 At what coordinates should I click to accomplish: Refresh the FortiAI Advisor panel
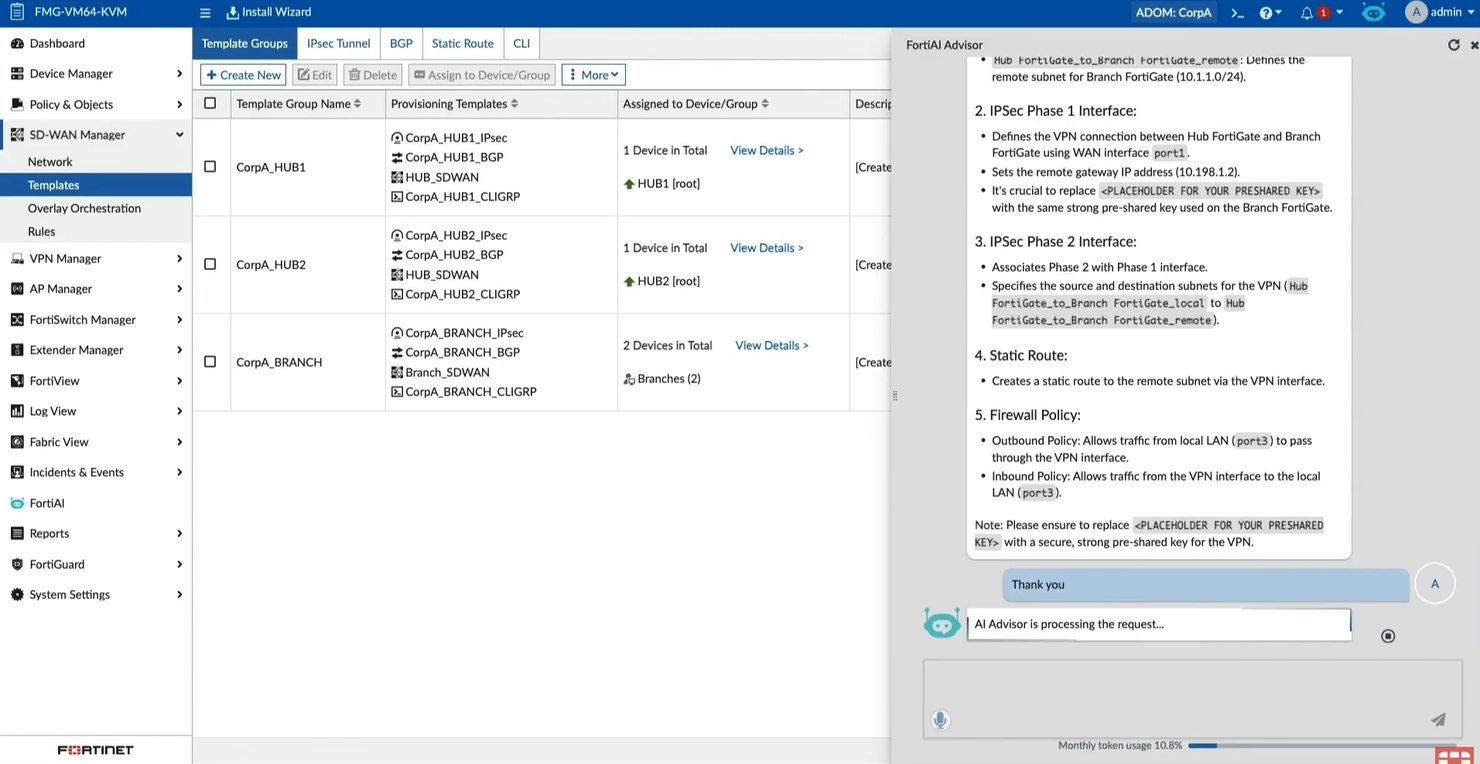(1455, 44)
